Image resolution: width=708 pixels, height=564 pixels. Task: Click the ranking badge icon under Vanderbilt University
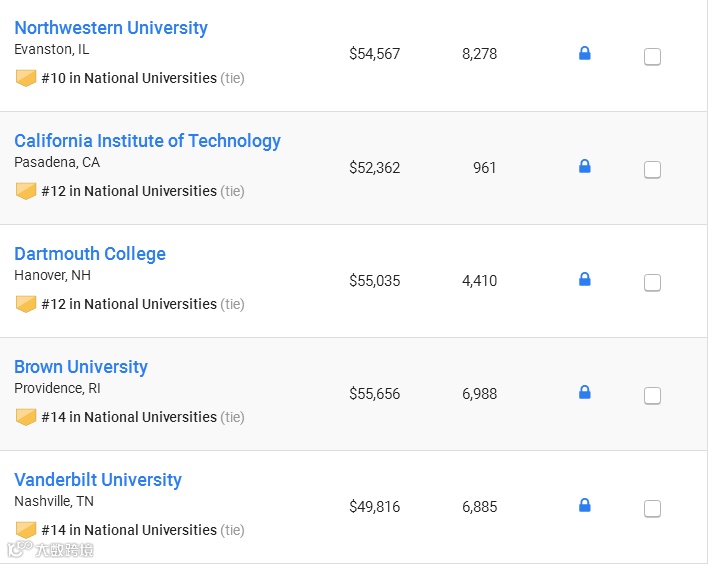[26, 530]
